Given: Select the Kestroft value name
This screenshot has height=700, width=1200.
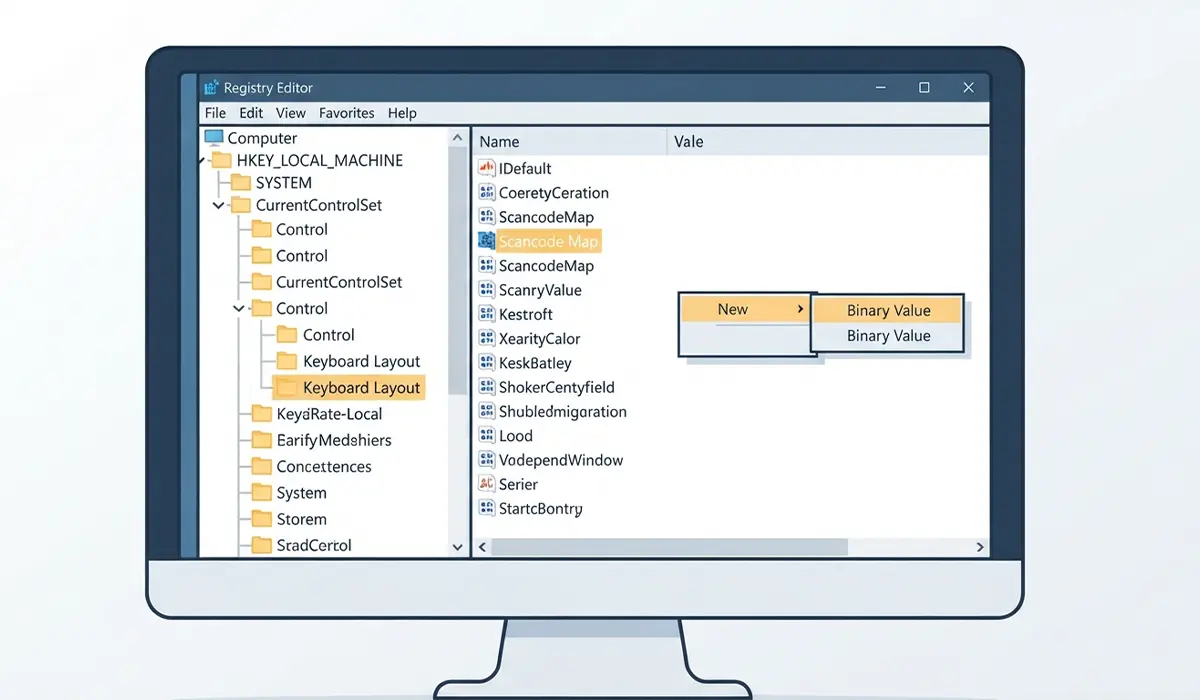Looking at the screenshot, I should pos(526,314).
